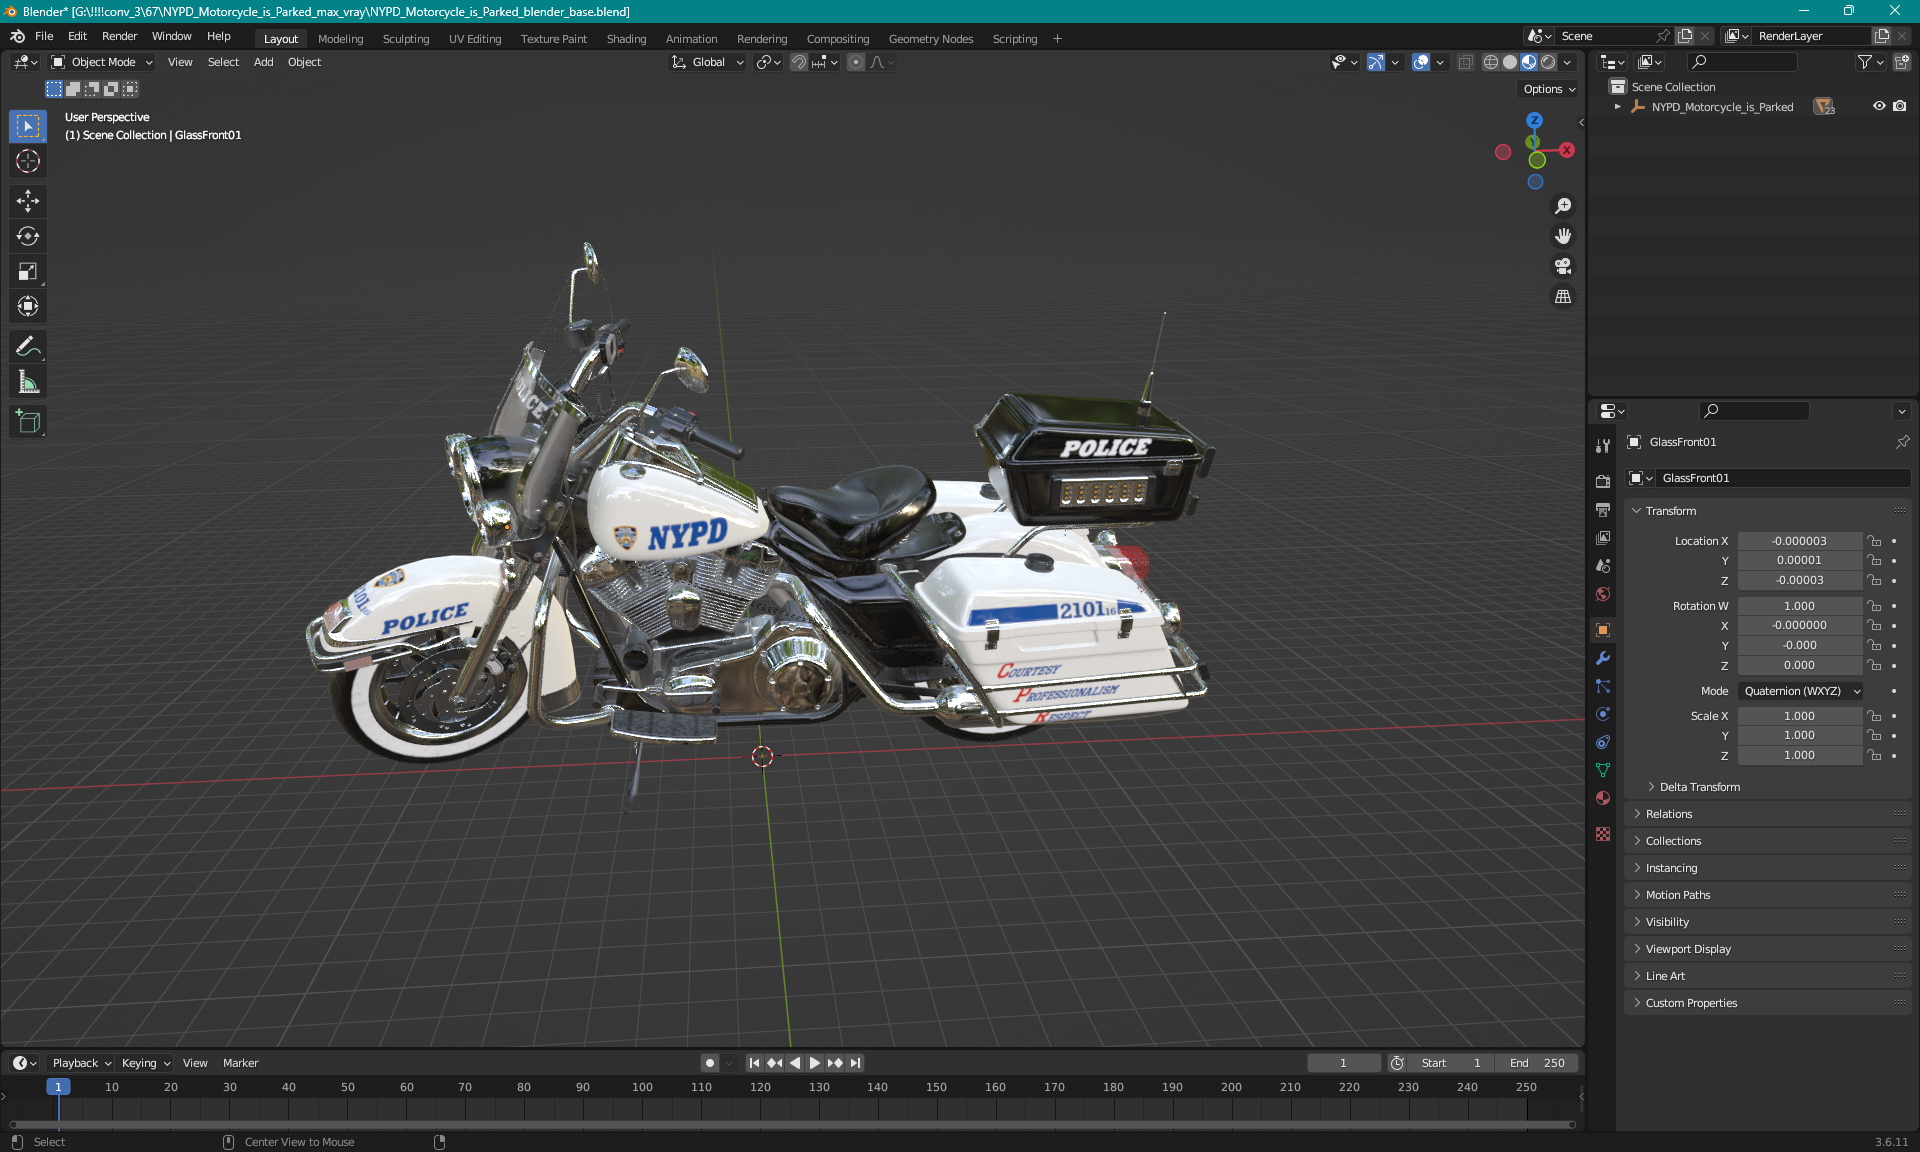Screen dimensions: 1920x1152
Task: Toggle auto keying record button
Action: [x=710, y=1063]
